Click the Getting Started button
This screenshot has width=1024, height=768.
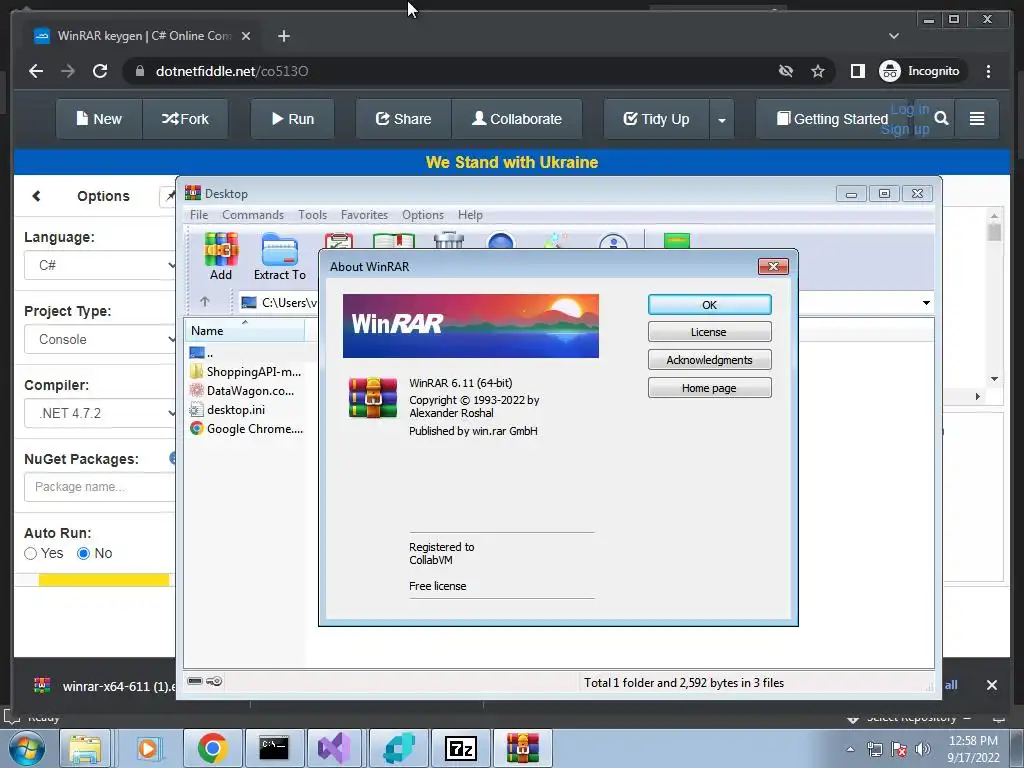(x=833, y=119)
